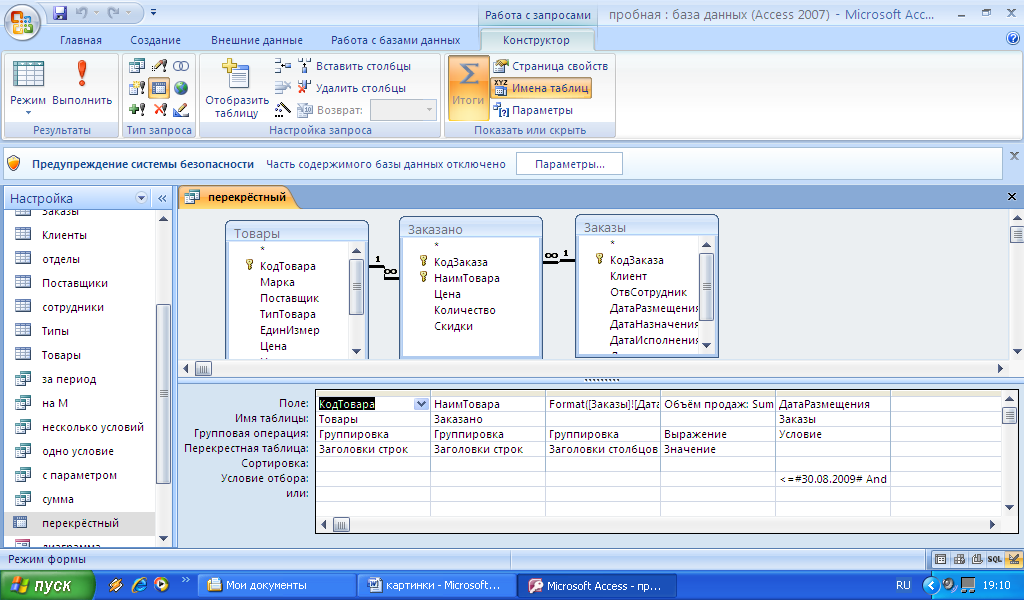
Task: Open the Главная ribbon tab
Action: point(81,40)
